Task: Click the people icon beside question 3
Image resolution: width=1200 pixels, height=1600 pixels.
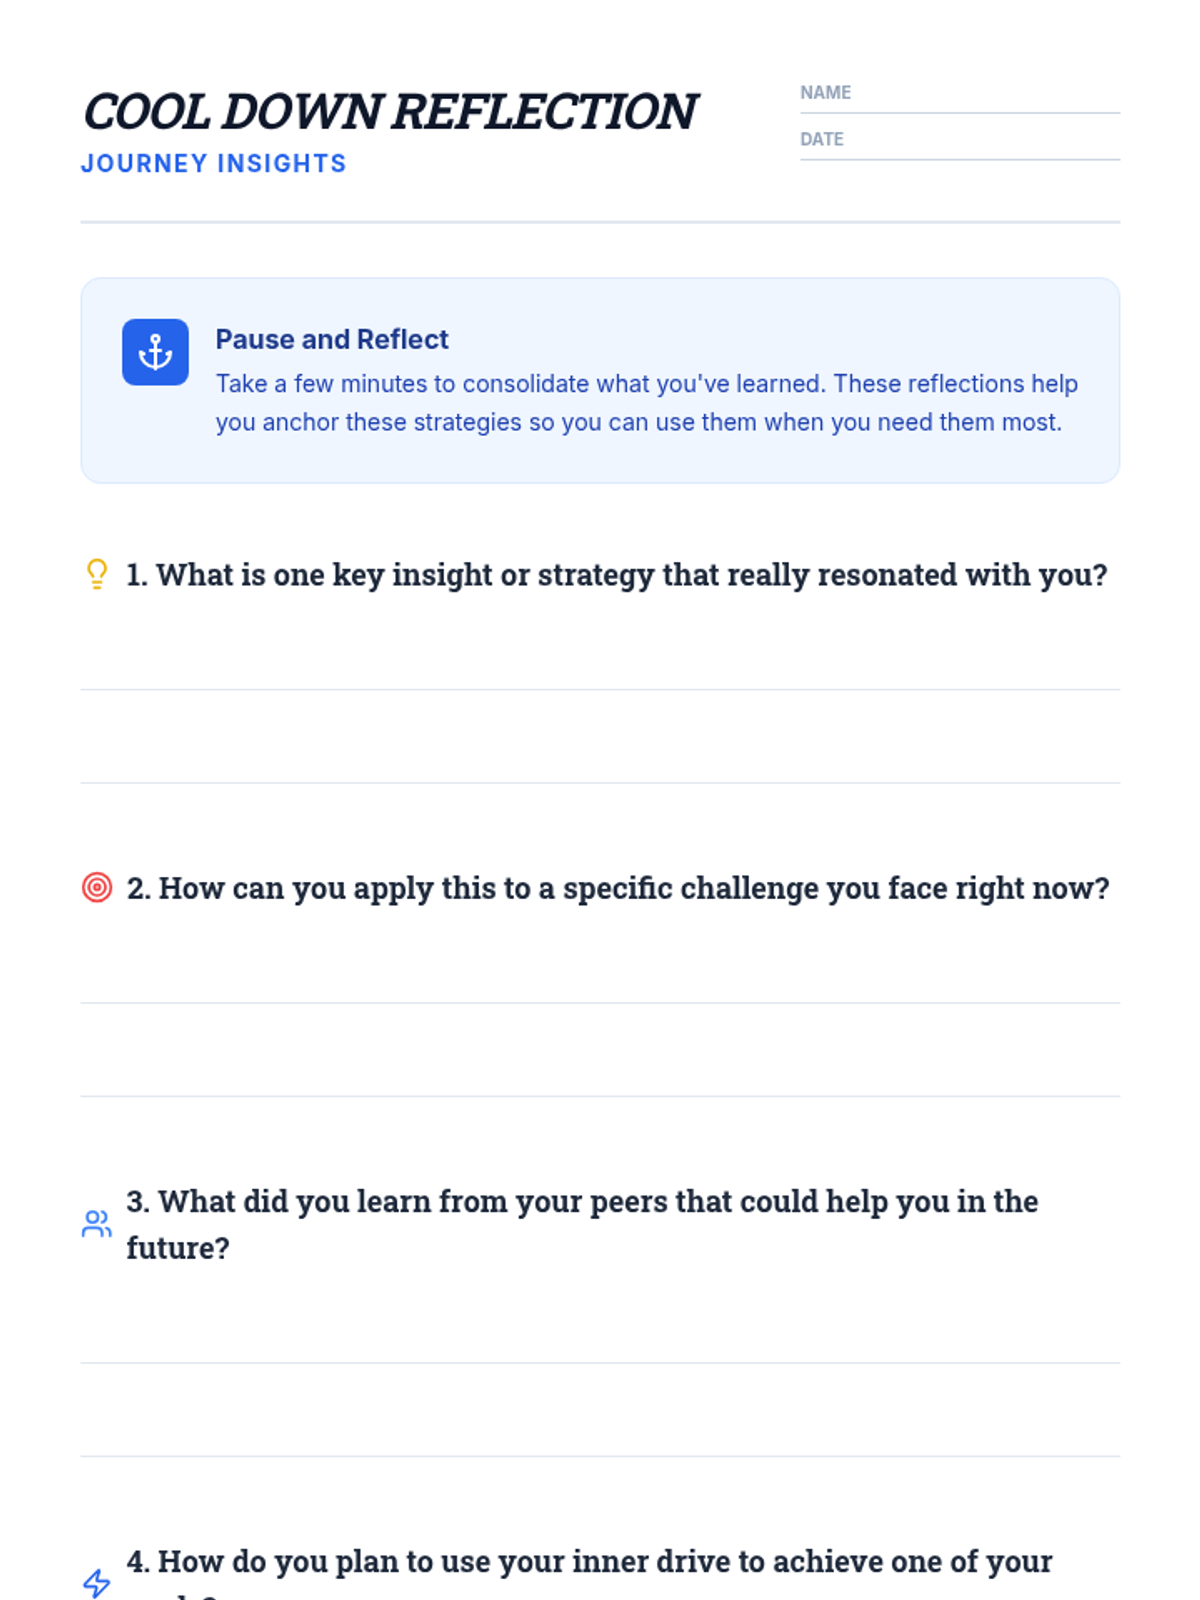Action: 97,1224
